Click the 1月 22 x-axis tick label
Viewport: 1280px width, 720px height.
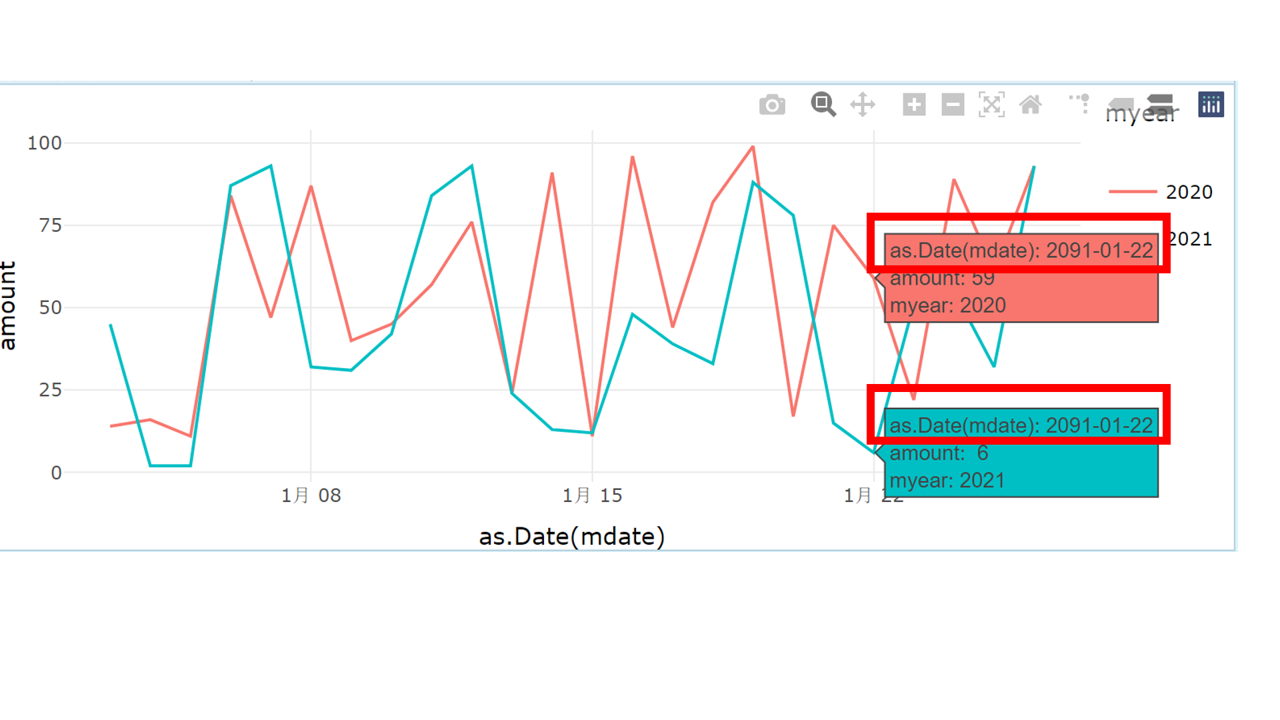873,495
